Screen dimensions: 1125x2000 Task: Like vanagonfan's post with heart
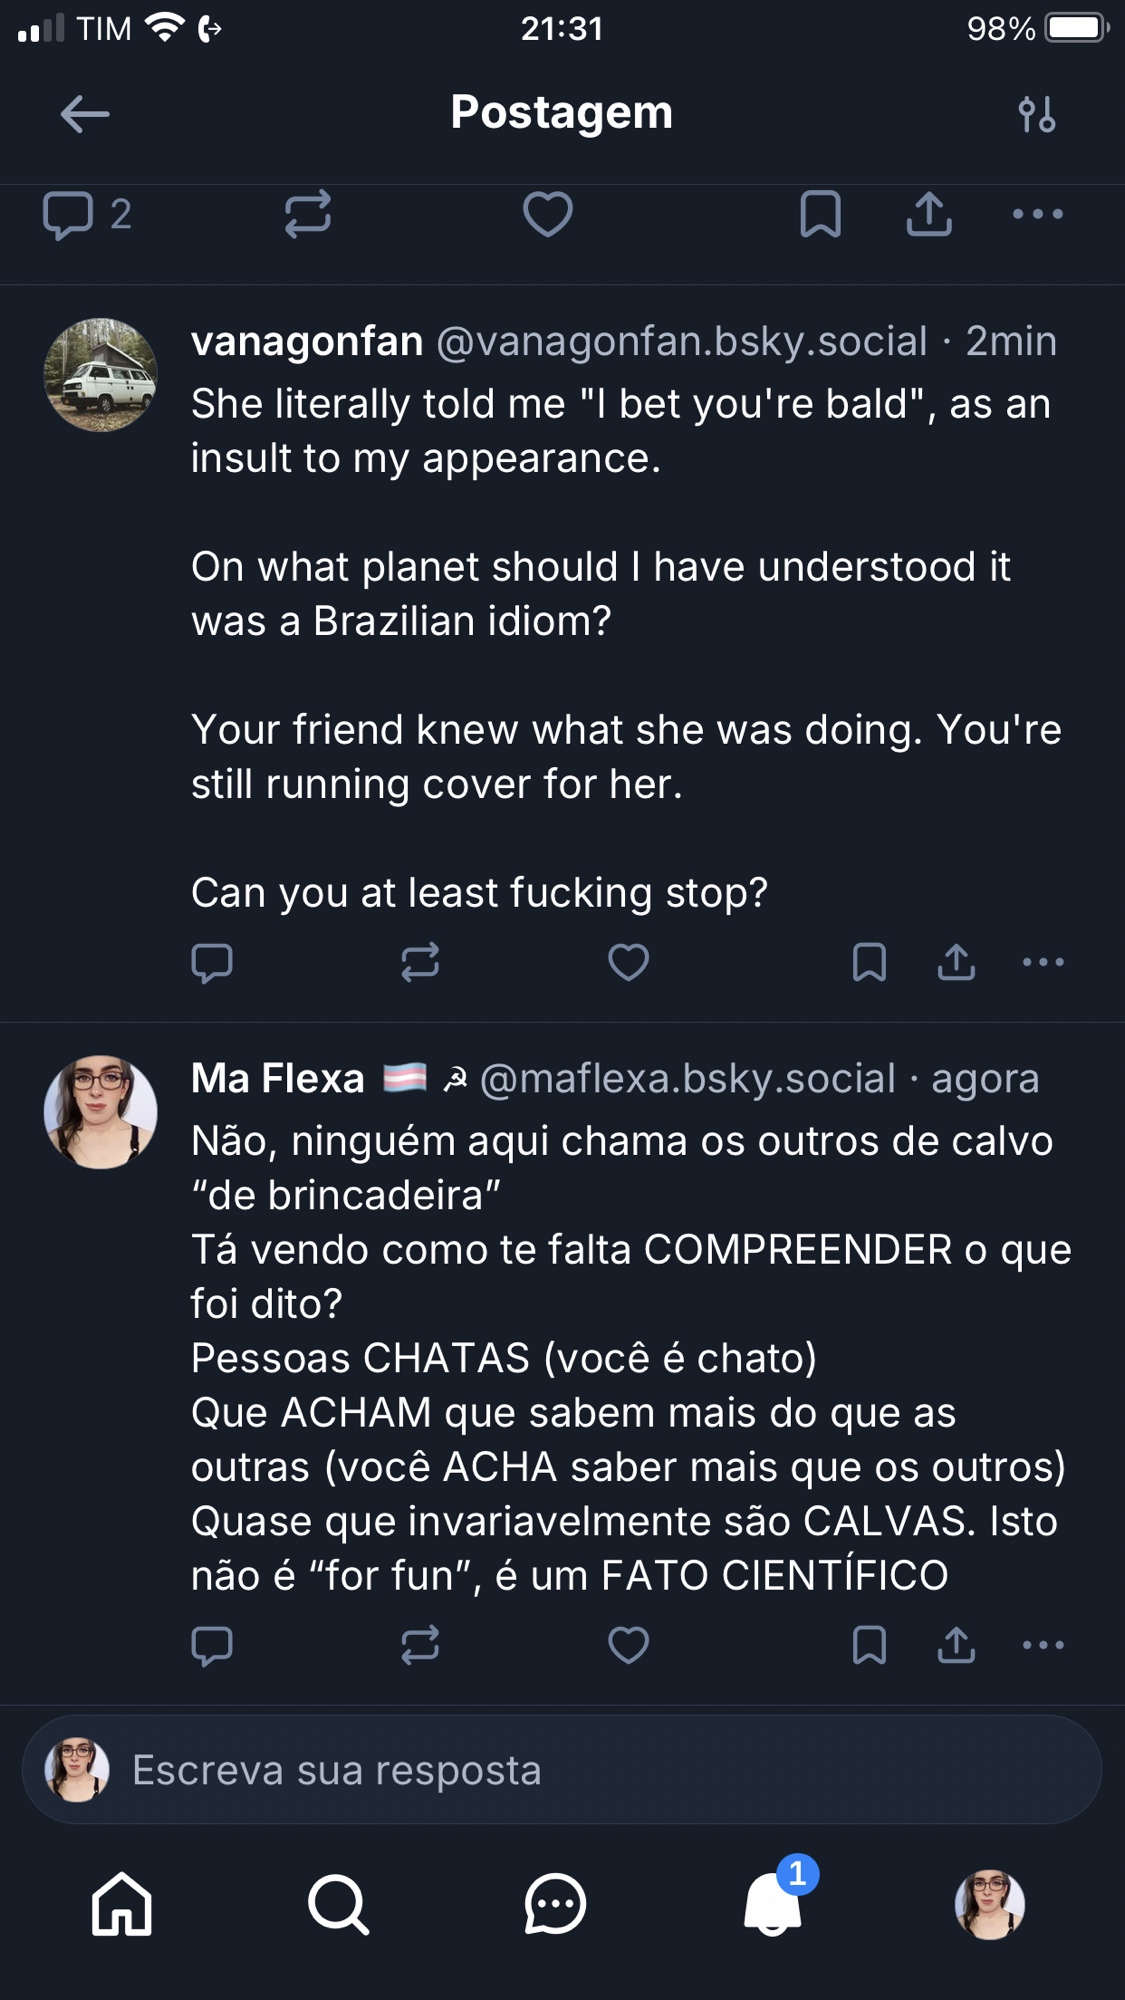[x=628, y=963]
